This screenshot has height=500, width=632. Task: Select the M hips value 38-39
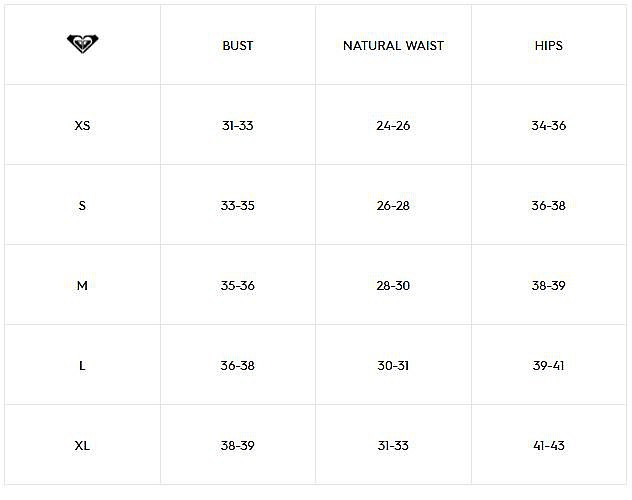coord(549,286)
